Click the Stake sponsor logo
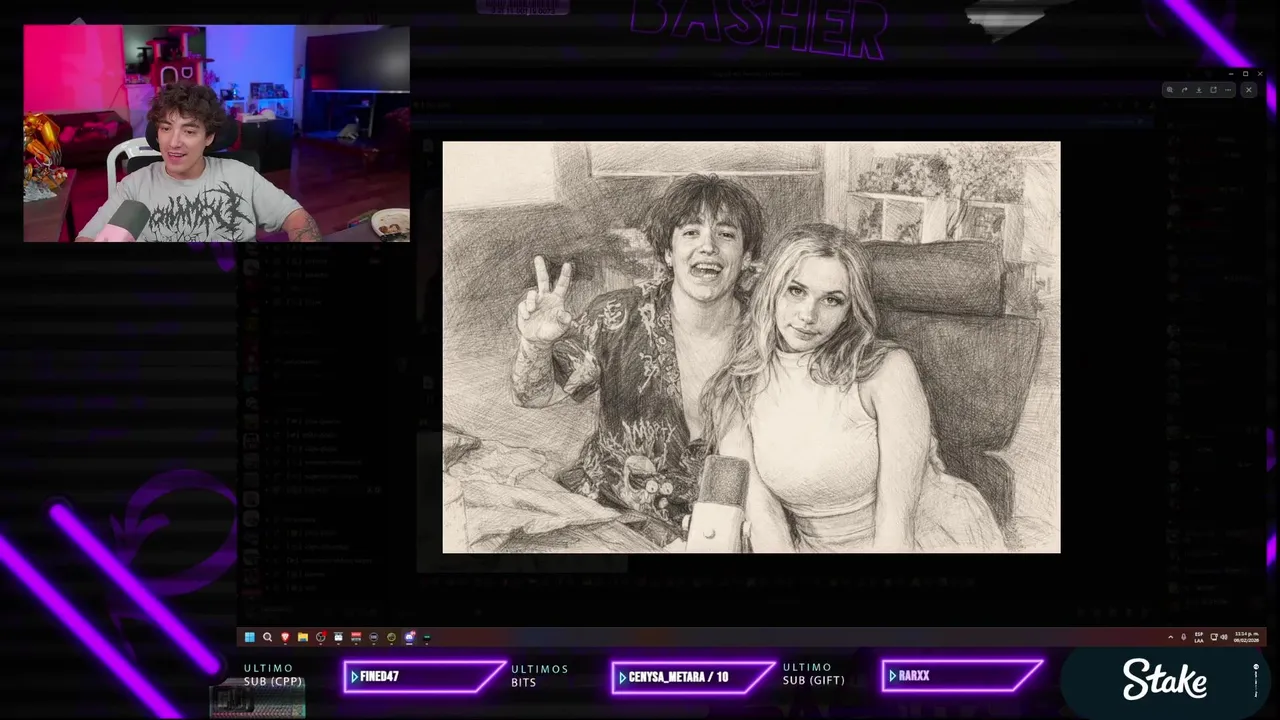1280x720 pixels. coord(1165,679)
